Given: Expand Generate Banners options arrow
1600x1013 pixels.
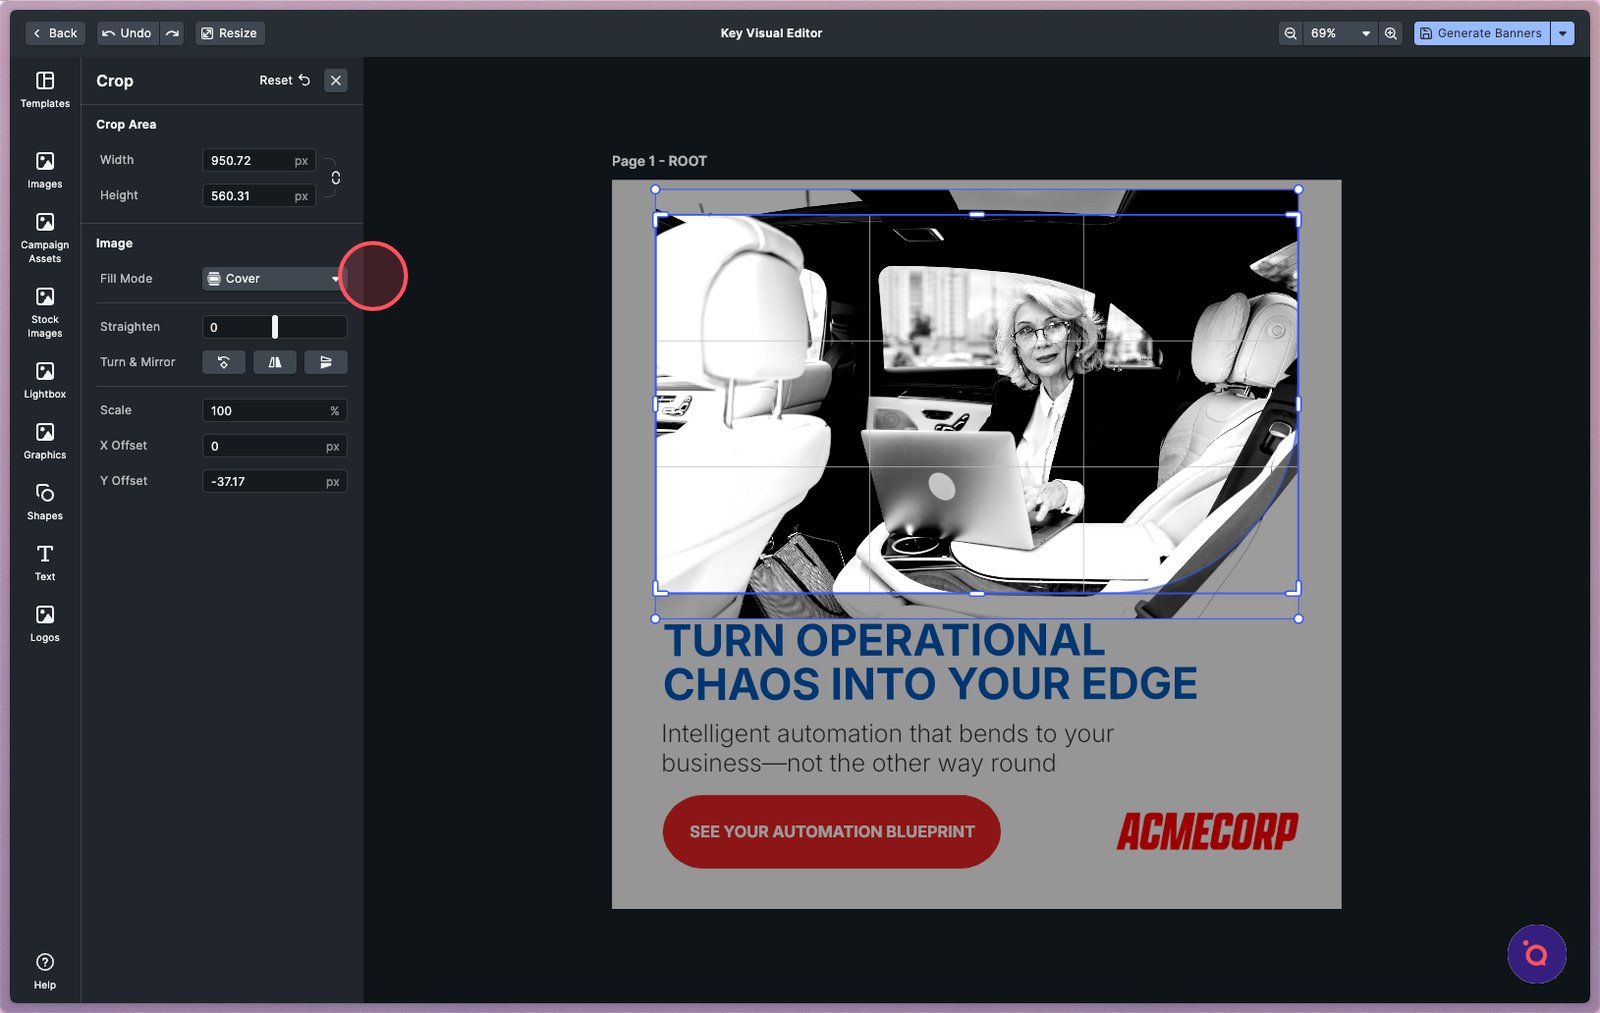Looking at the screenshot, I should pos(1563,33).
